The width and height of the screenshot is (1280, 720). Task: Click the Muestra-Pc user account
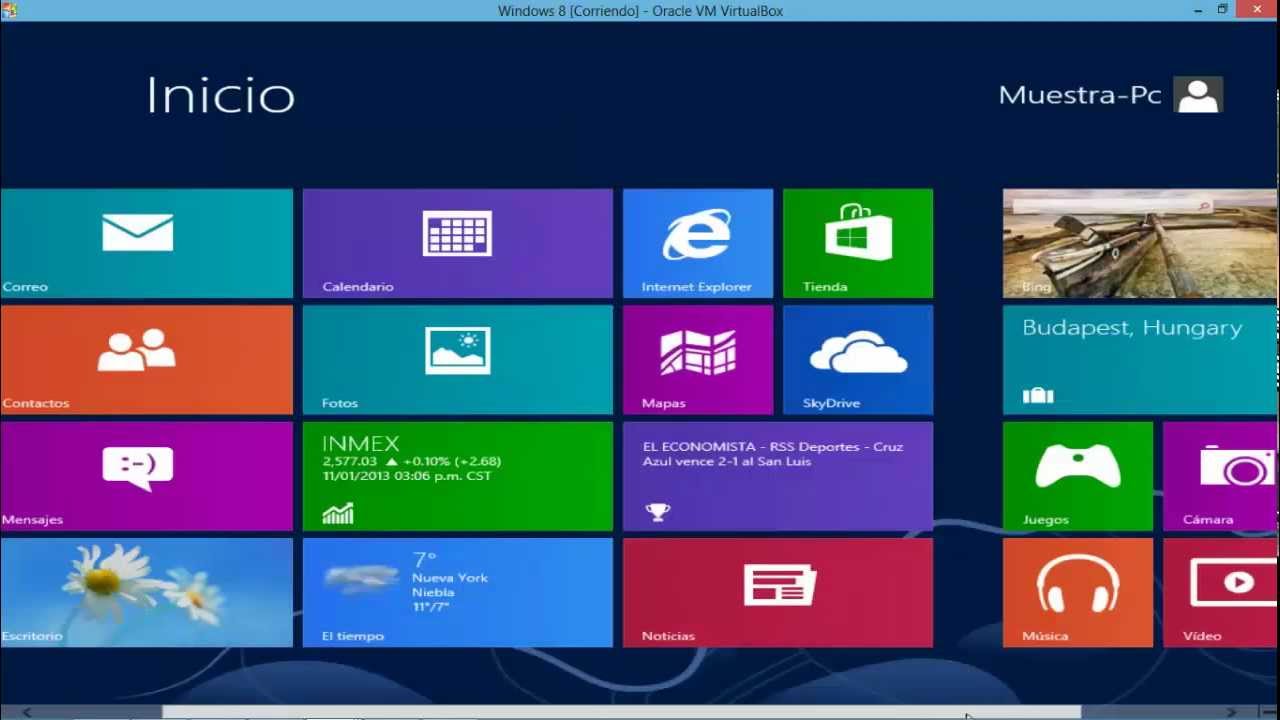point(1110,95)
